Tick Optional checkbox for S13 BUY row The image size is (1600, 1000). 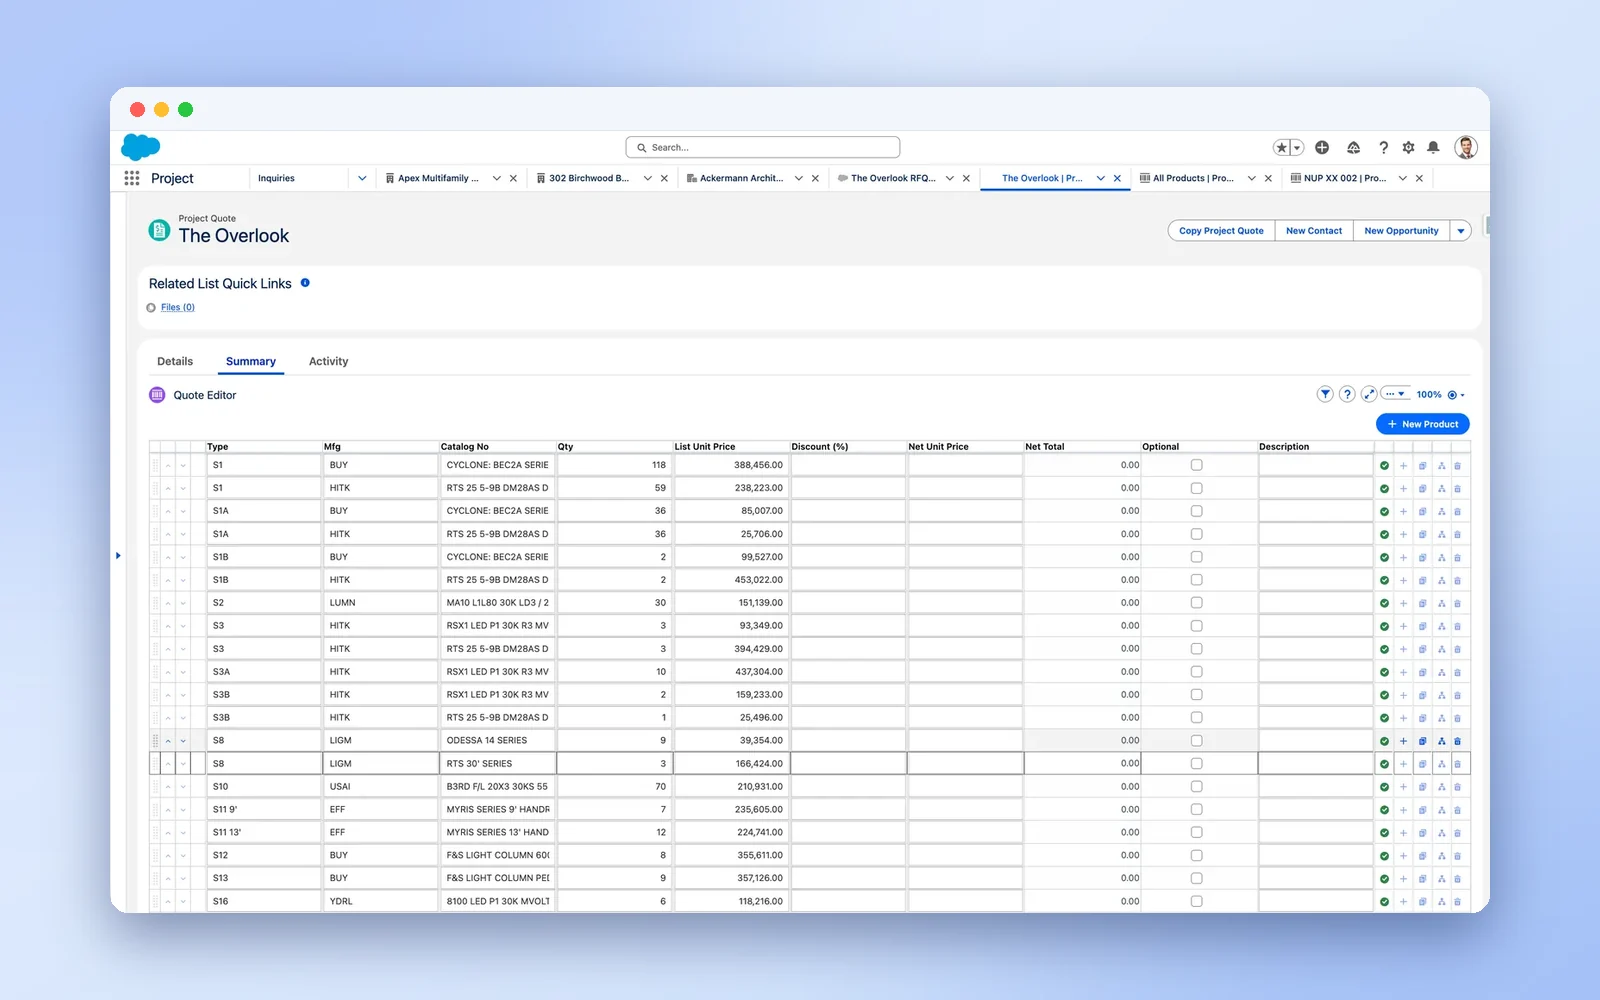click(1196, 878)
